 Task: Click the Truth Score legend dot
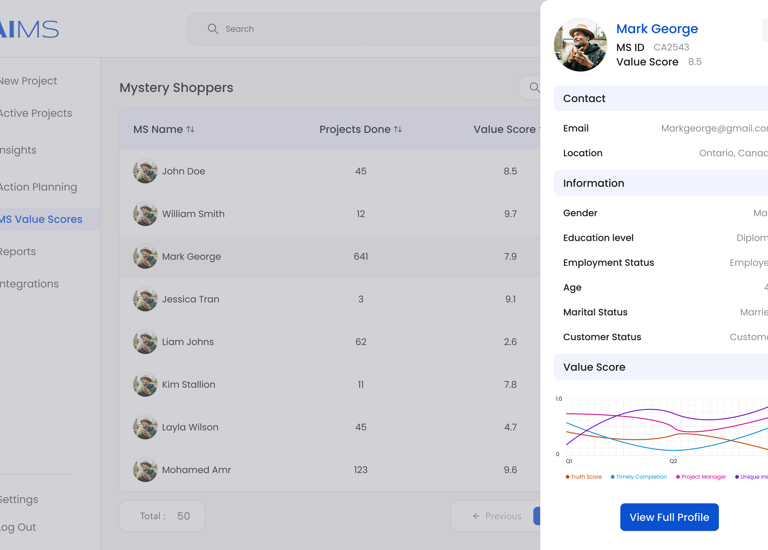click(x=568, y=477)
